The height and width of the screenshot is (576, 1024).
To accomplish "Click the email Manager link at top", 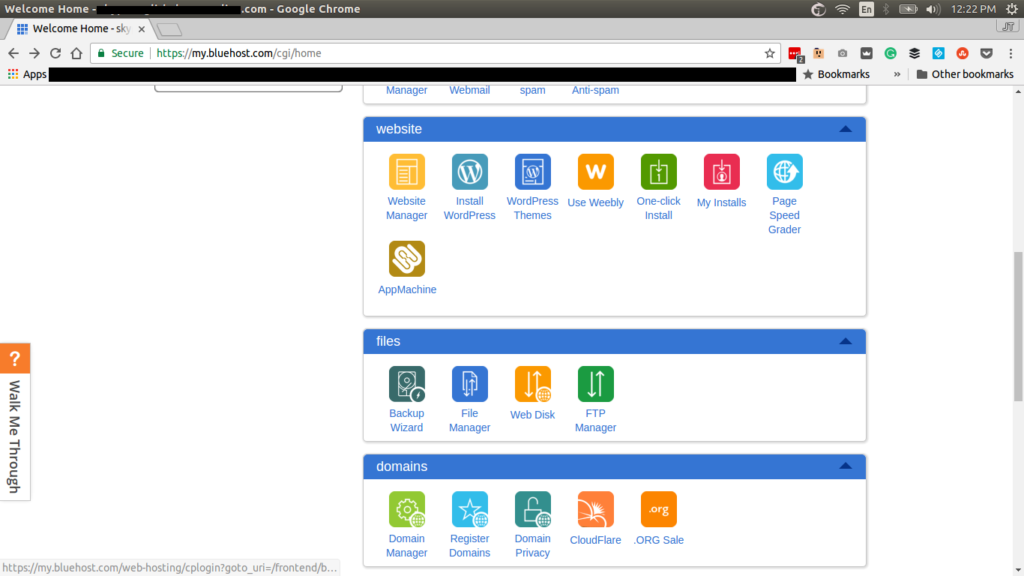I will coord(406,90).
